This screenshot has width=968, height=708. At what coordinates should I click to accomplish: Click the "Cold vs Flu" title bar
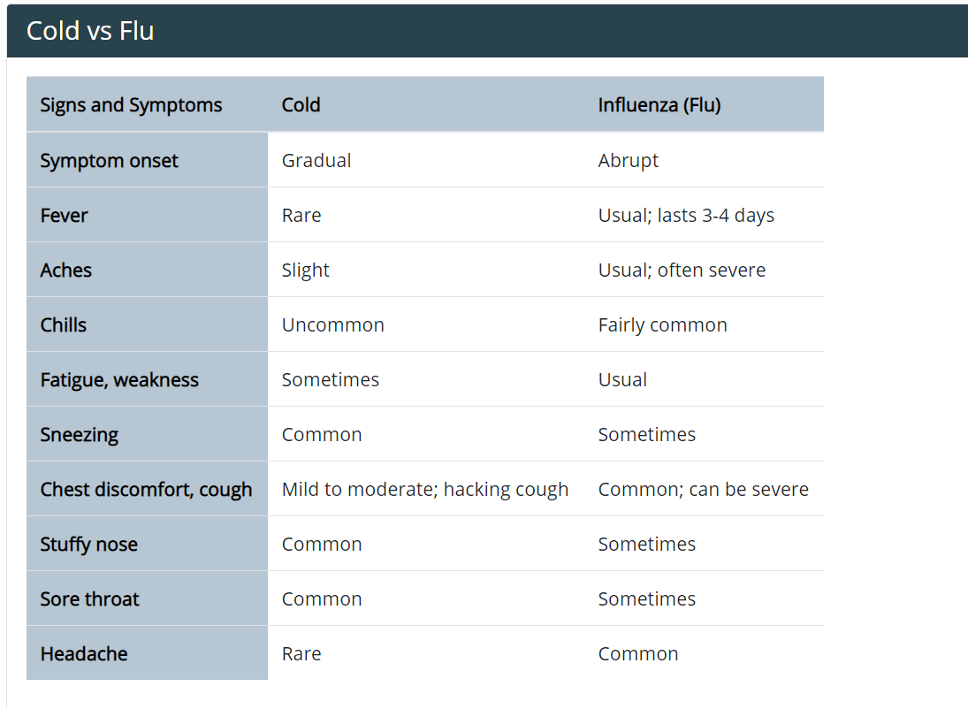(x=90, y=31)
